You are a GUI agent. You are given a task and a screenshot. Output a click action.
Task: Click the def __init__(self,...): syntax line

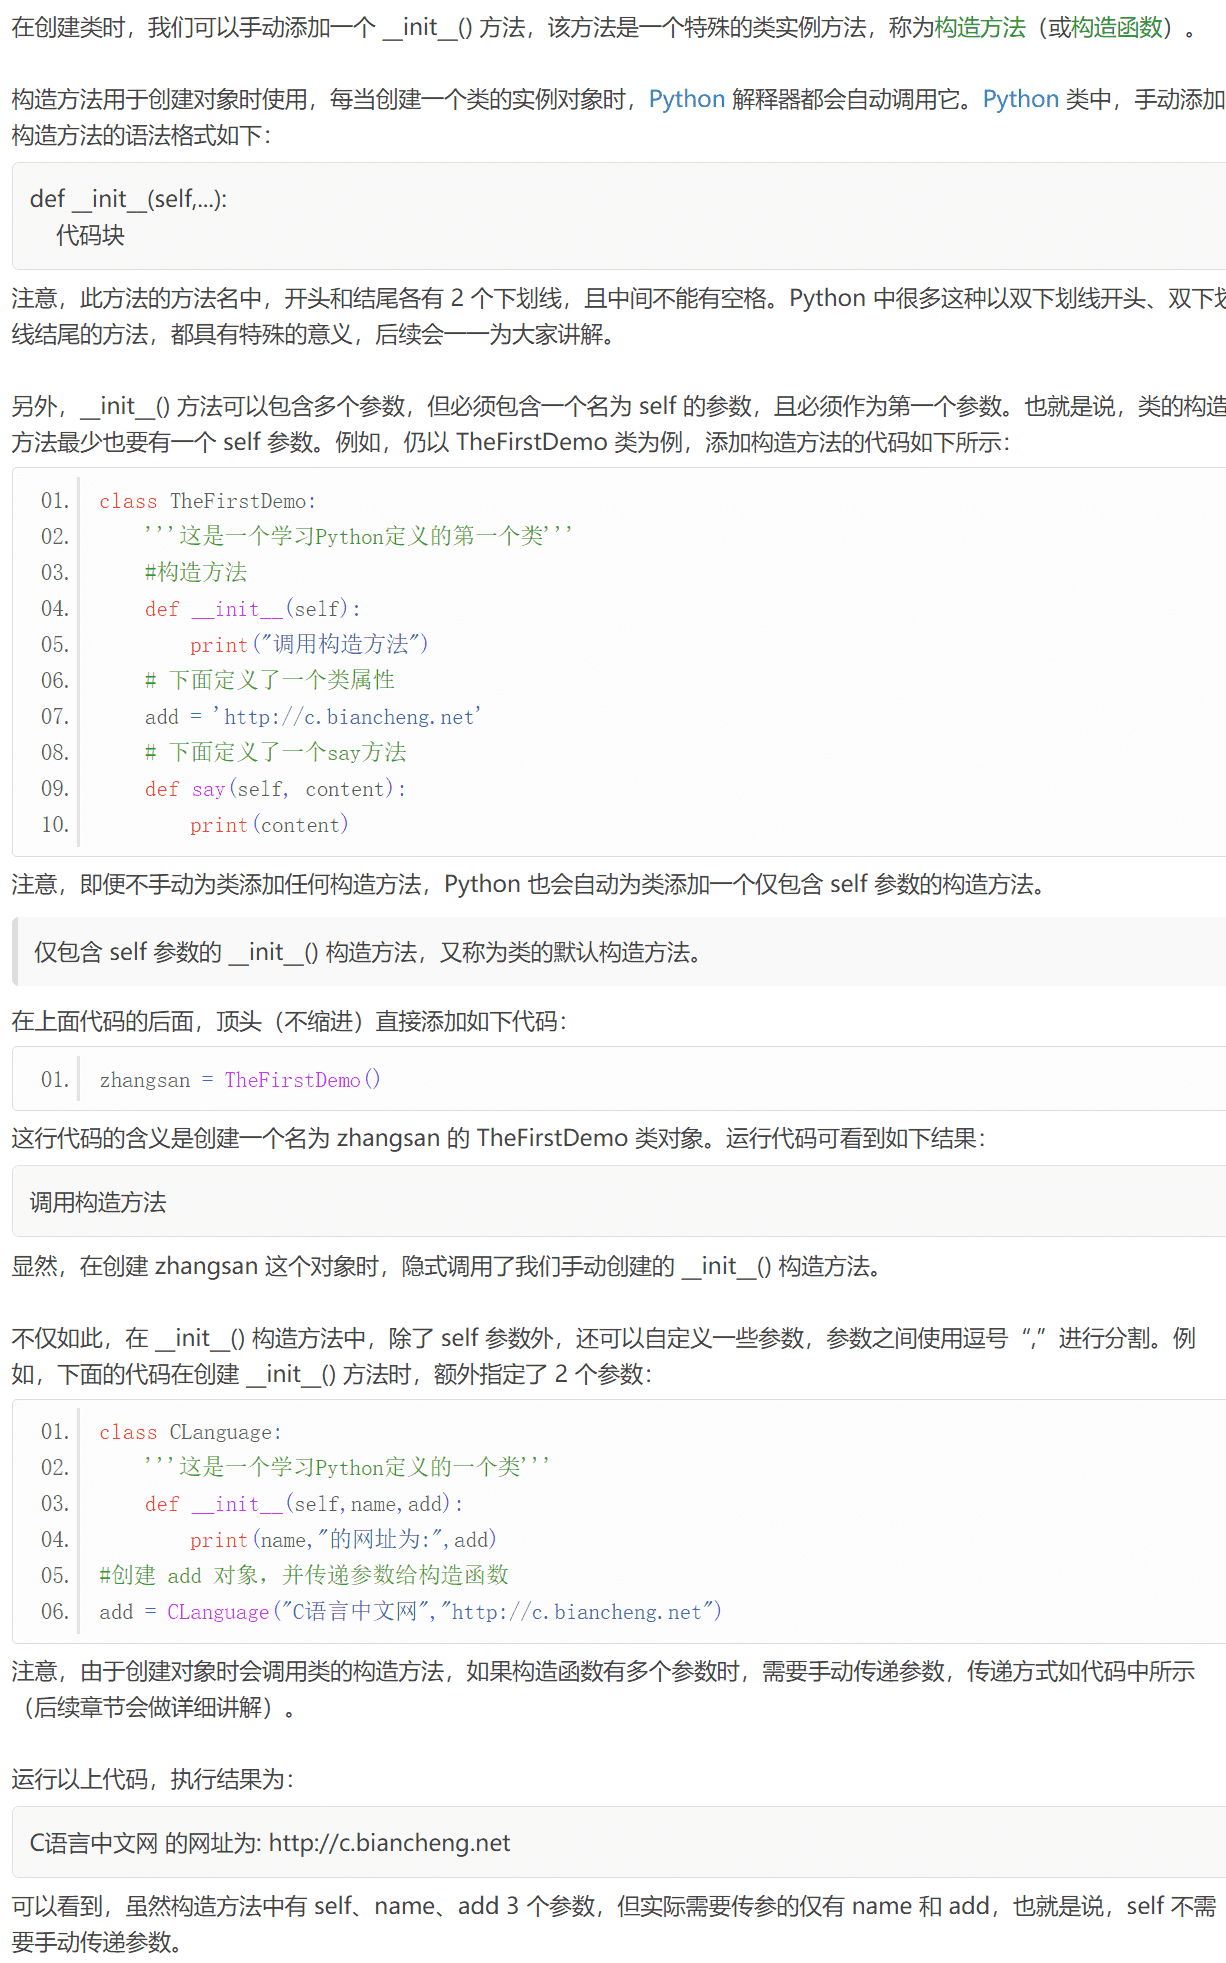pyautogui.click(x=128, y=199)
